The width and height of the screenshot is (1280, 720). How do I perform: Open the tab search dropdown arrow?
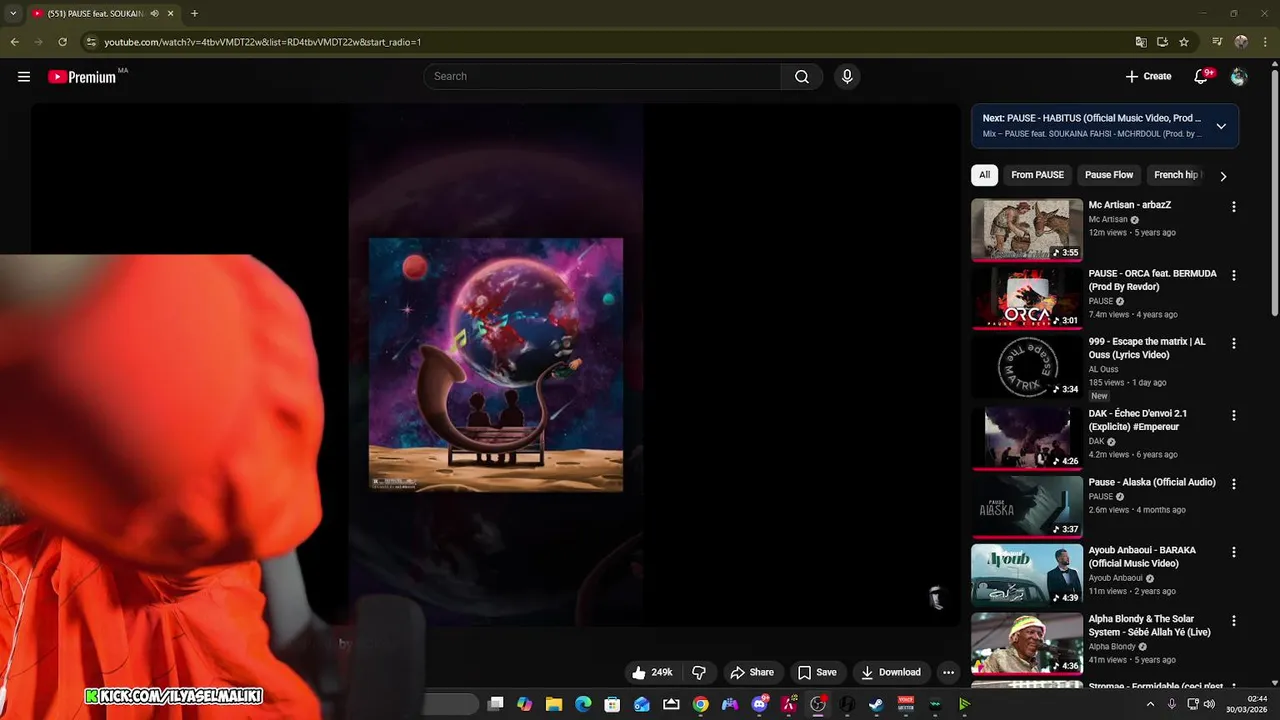(13, 14)
